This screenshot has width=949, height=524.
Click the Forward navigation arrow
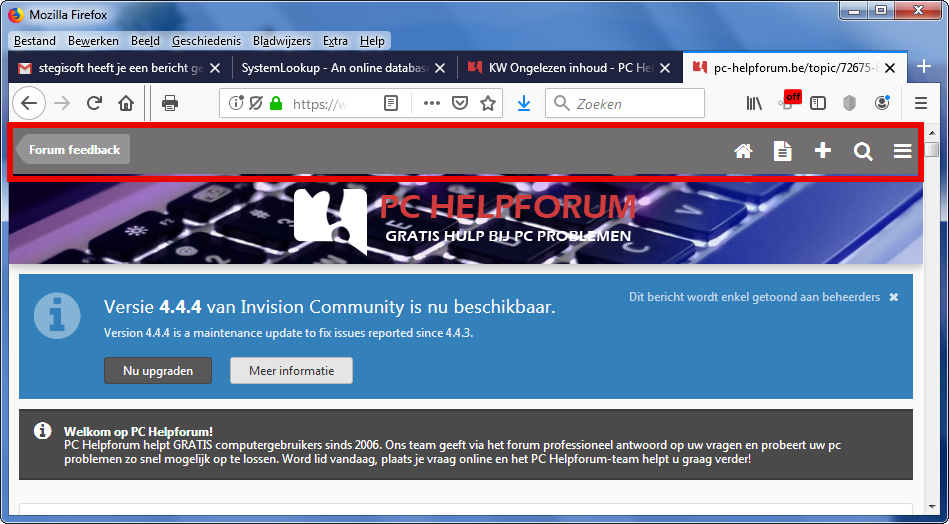coord(62,103)
